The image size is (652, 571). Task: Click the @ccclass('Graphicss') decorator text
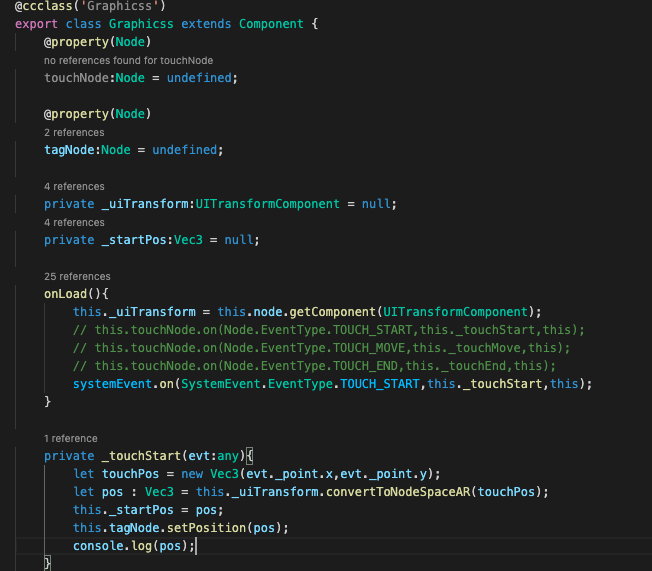pyautogui.click(x=90, y=6)
